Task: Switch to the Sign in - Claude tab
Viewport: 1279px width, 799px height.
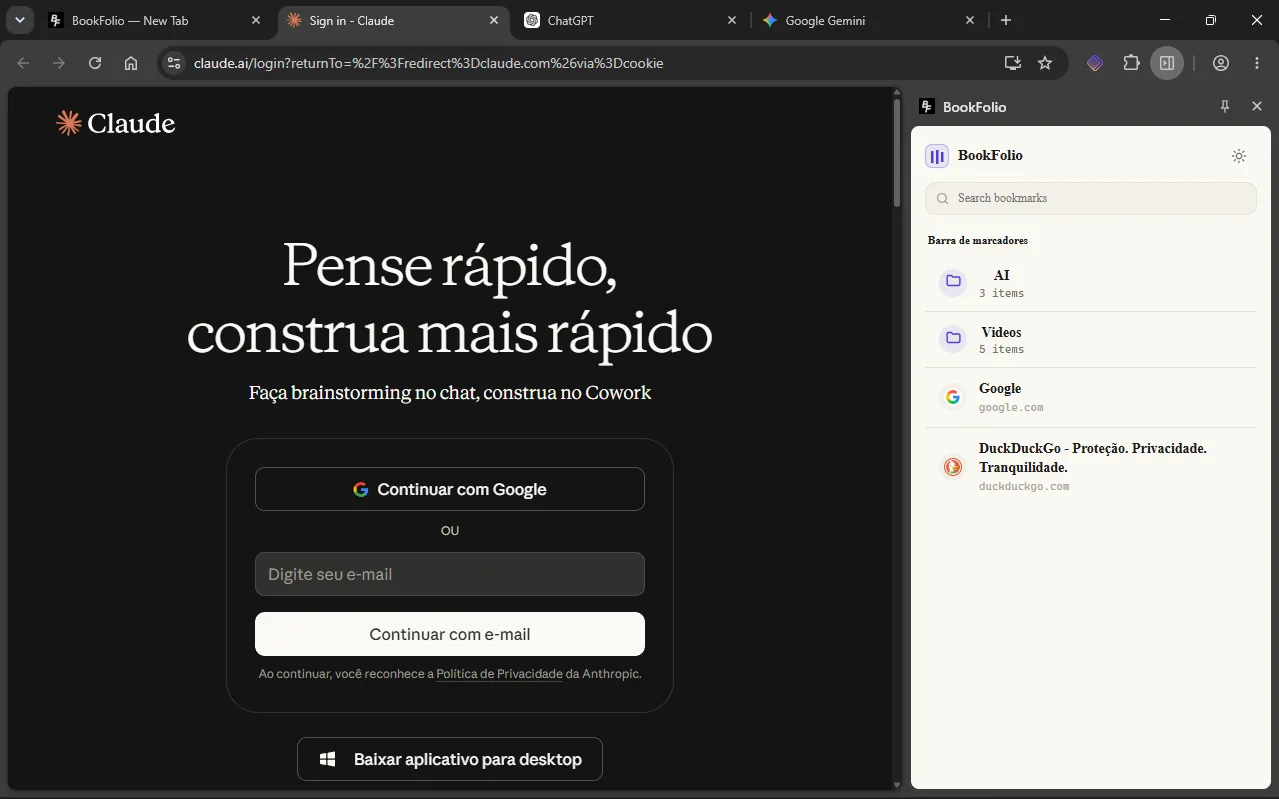Action: 393,20
